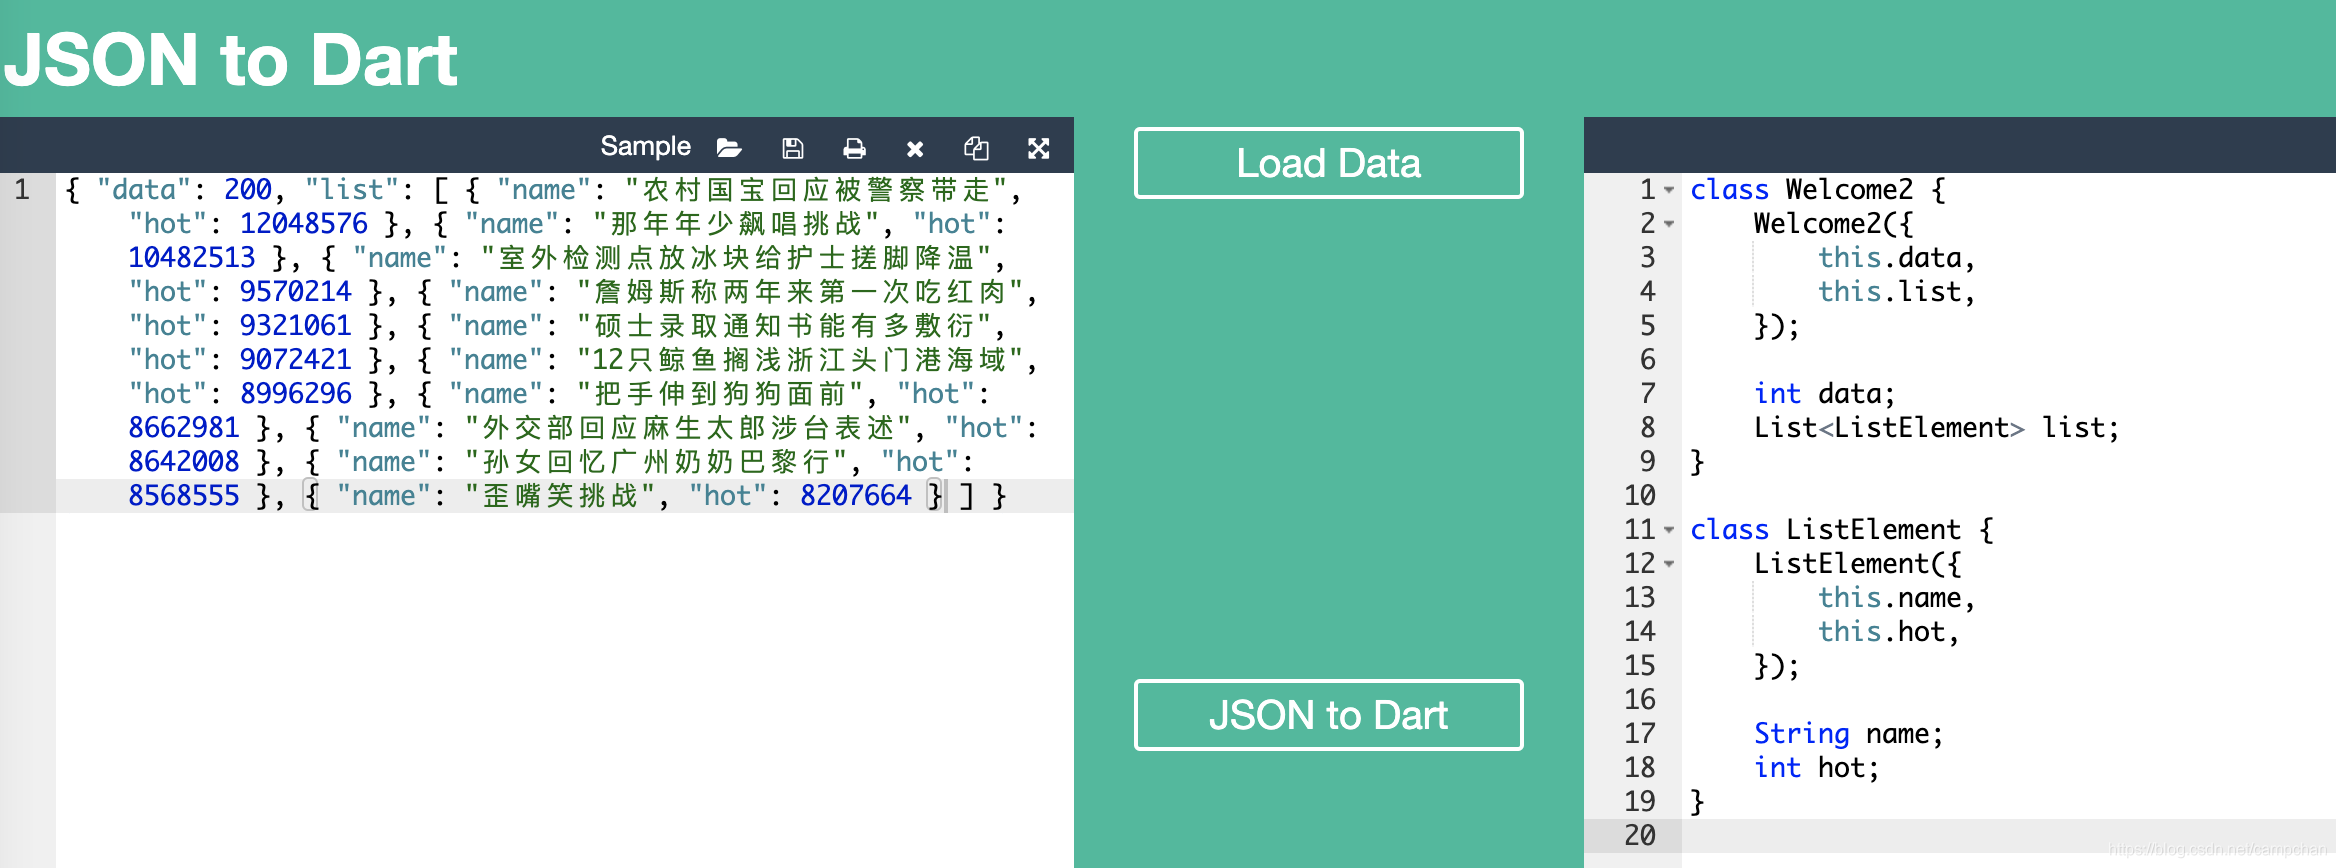Viewport: 2336px width, 868px height.
Task: Click 'this.hot,' in Dart output
Action: [1888, 632]
